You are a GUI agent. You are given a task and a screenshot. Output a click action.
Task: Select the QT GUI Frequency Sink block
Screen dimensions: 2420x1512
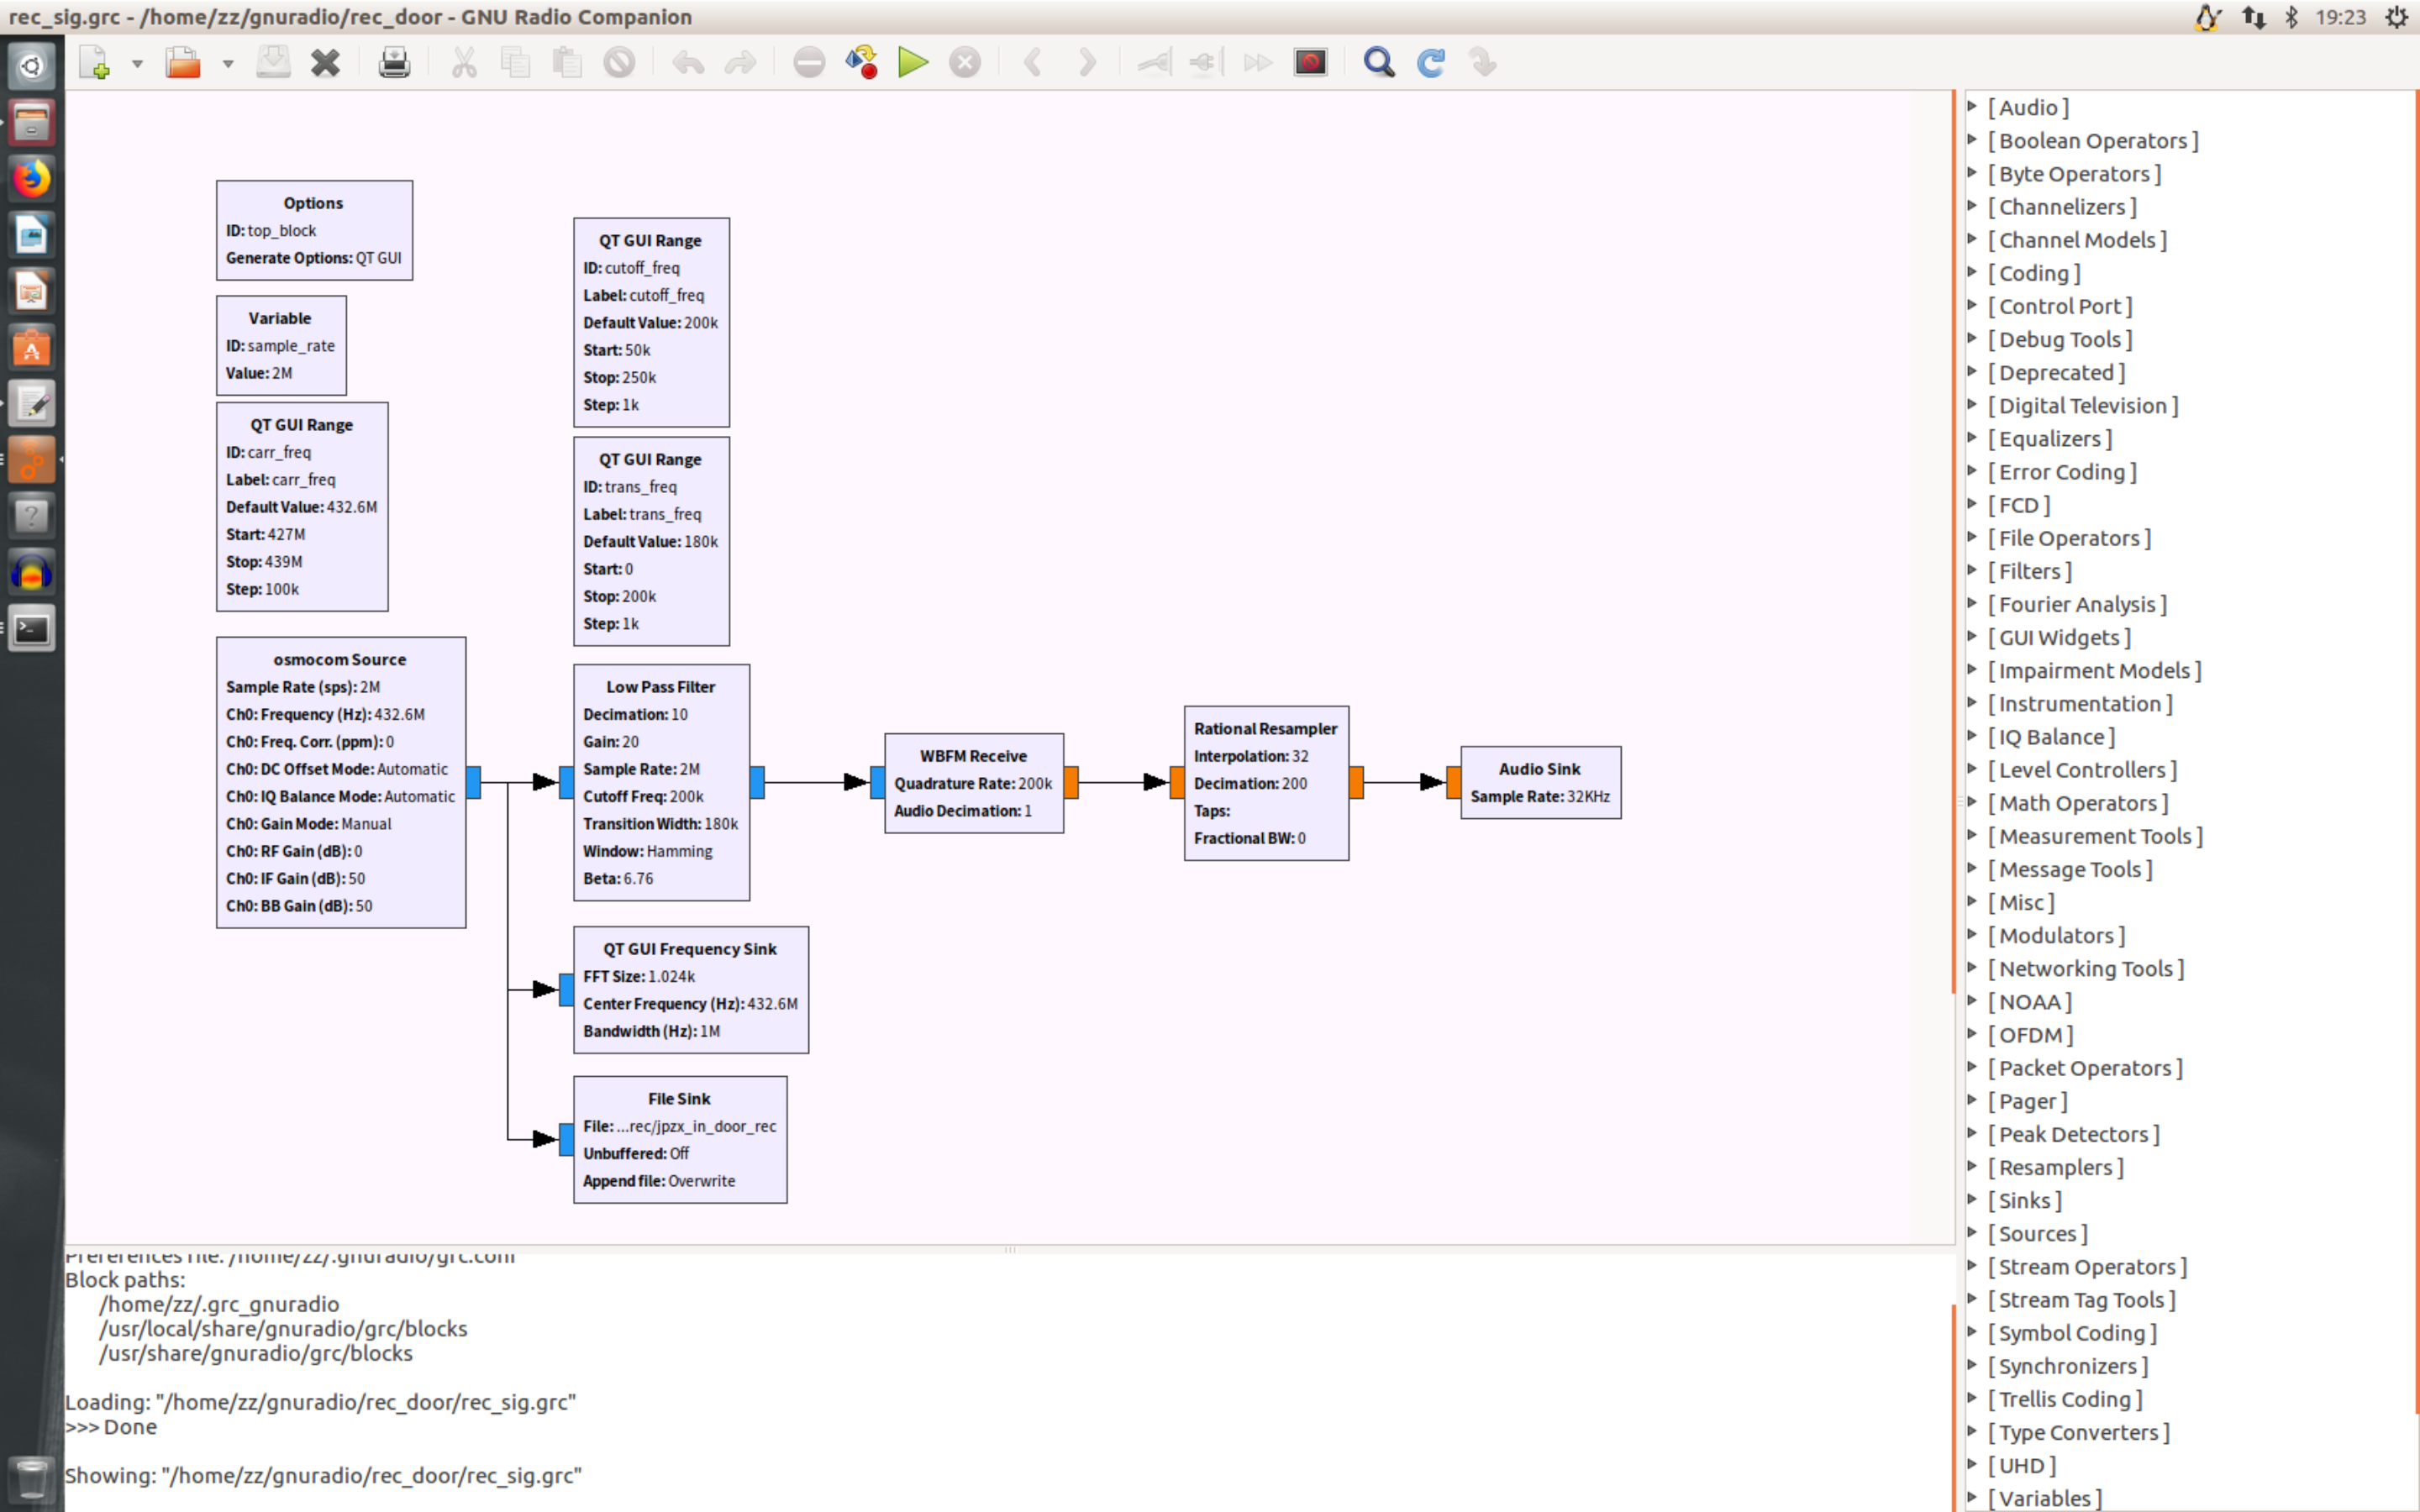(x=691, y=989)
